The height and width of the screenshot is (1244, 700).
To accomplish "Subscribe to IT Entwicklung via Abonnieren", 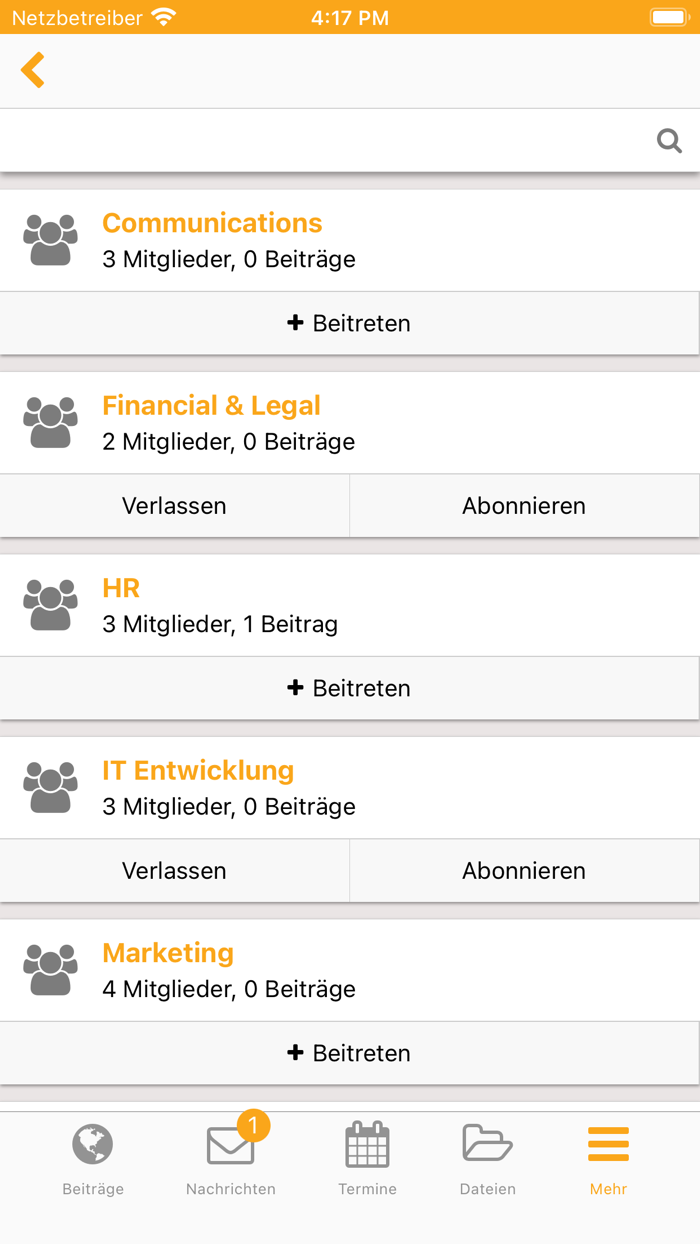I will (x=524, y=871).
